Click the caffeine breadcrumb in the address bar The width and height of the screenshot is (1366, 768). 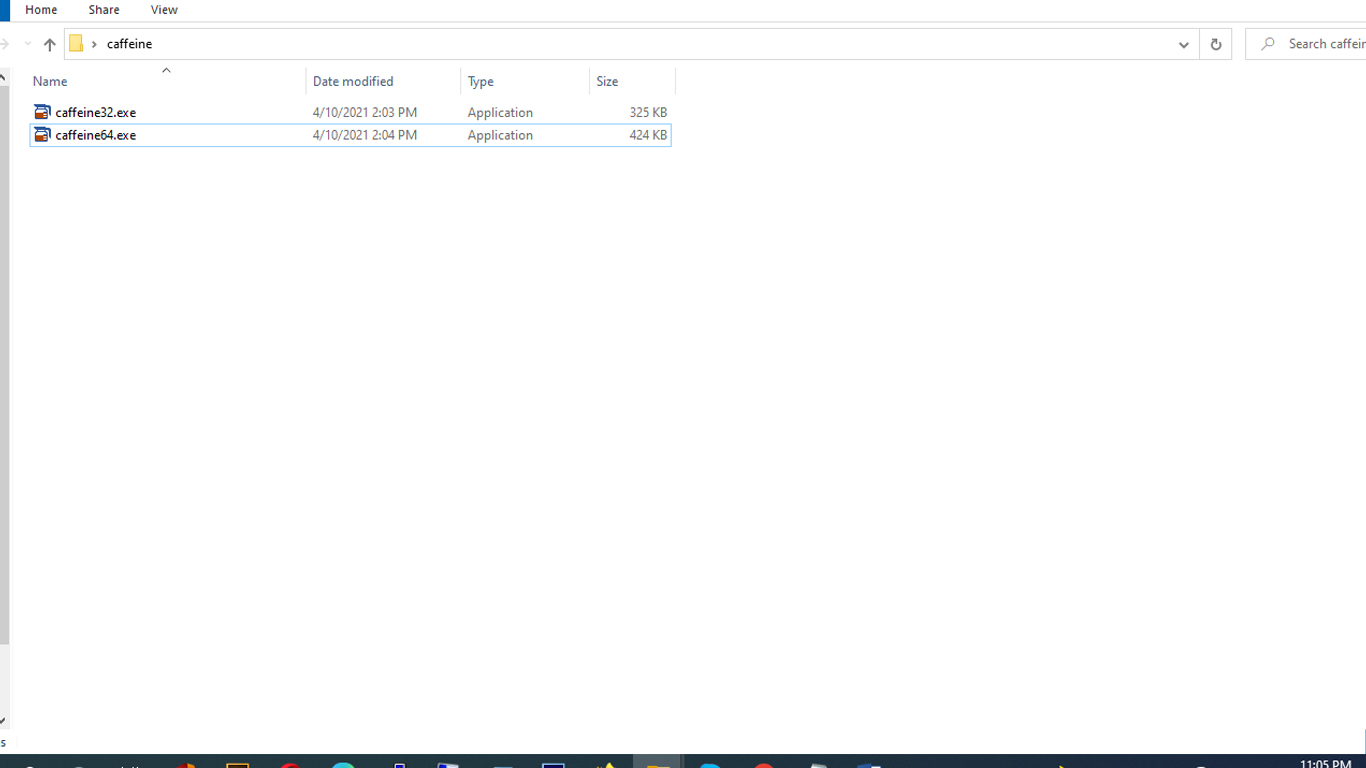pyautogui.click(x=130, y=44)
